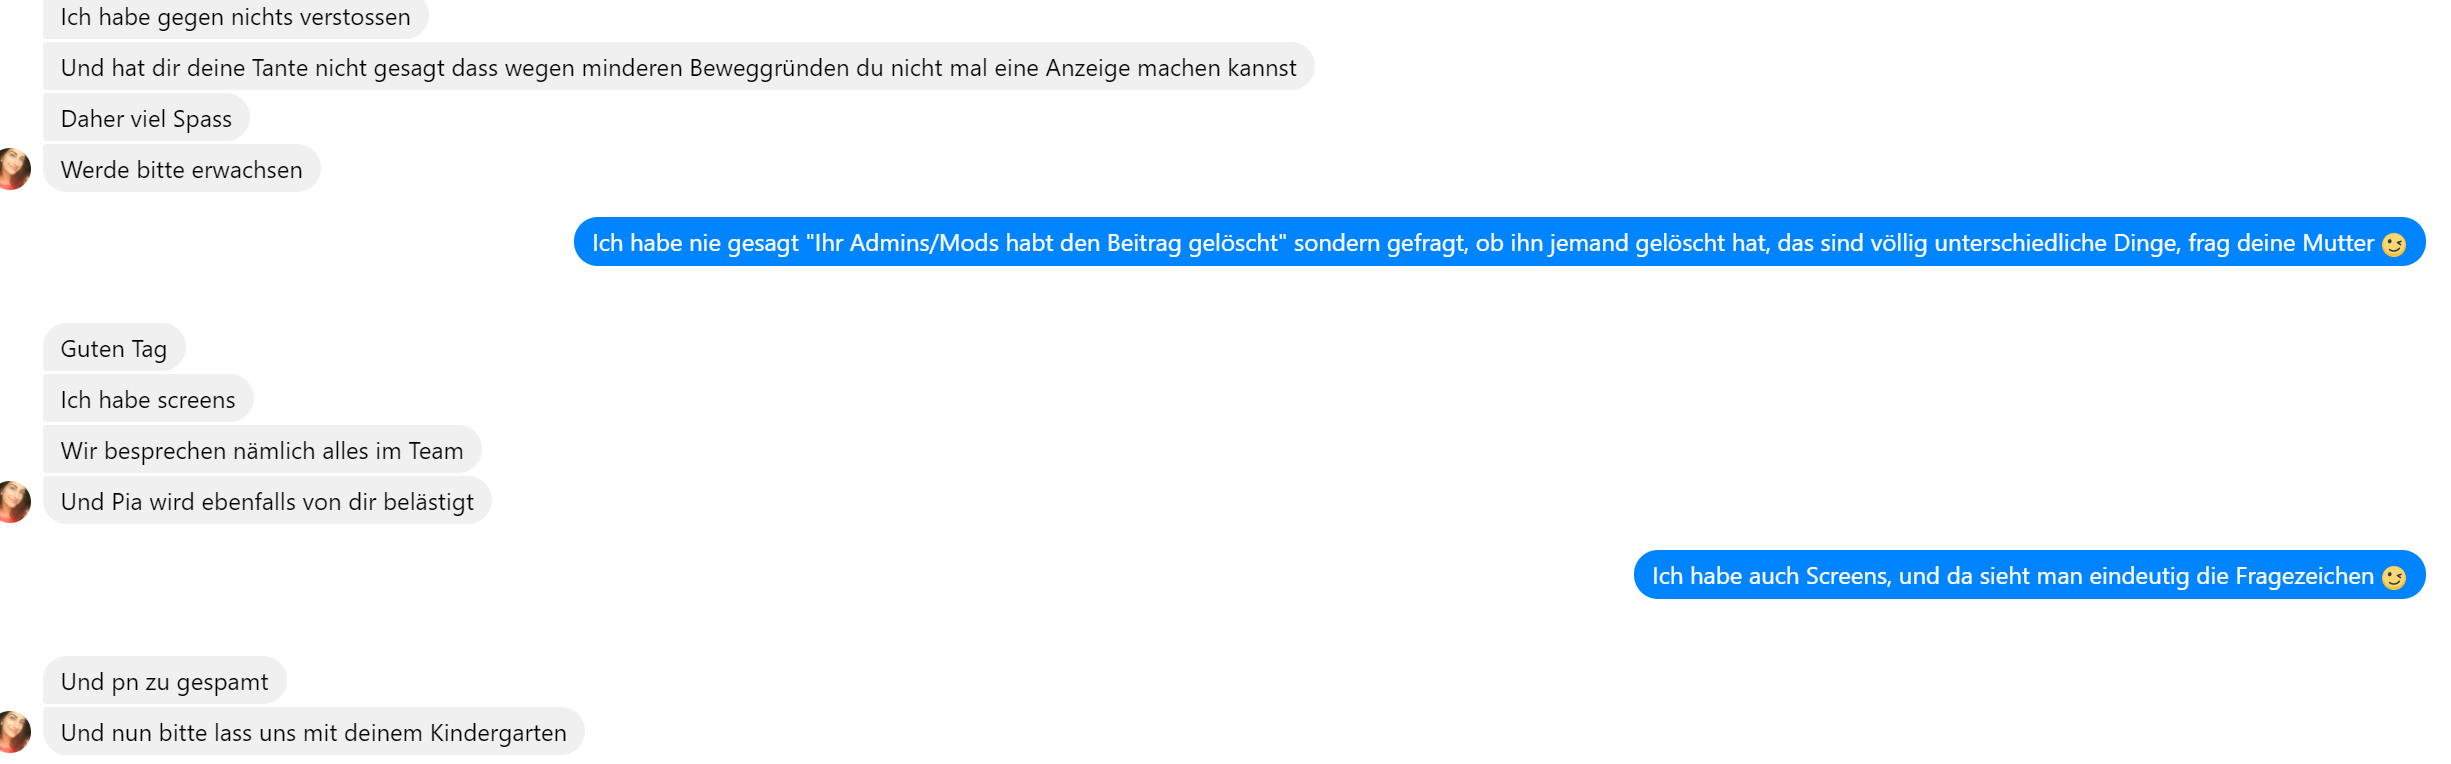The height and width of the screenshot is (764, 2451).
Task: Select blue message about Admins/Mods Beitrag gelöscht
Action: [x=1499, y=242]
